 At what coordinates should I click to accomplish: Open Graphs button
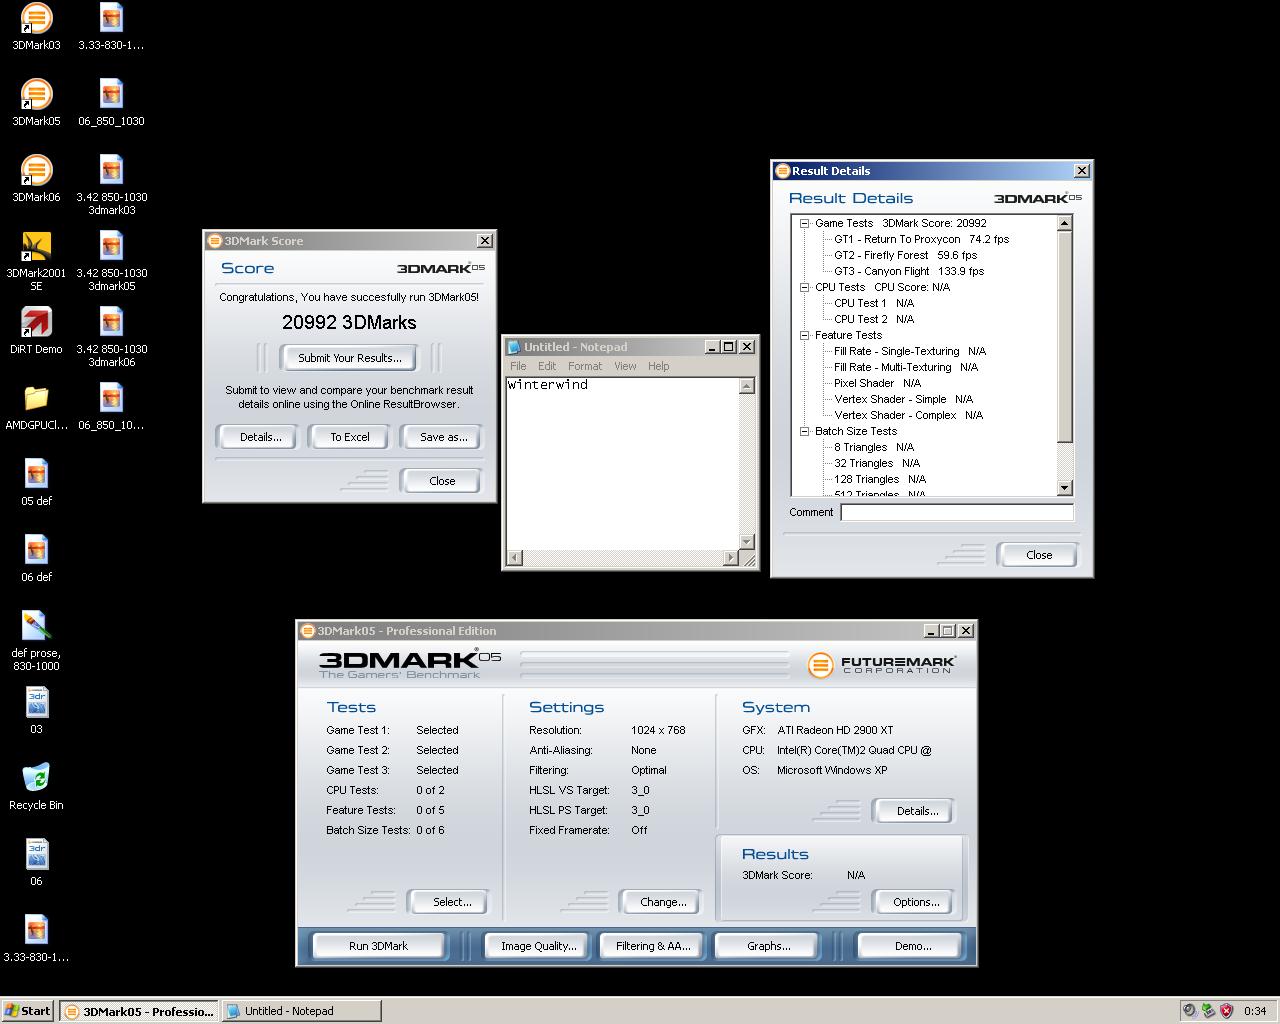point(768,946)
